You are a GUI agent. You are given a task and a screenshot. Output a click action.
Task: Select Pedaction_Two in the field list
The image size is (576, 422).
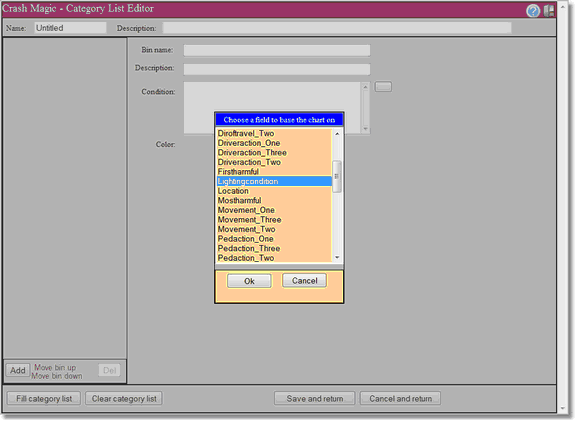point(274,258)
